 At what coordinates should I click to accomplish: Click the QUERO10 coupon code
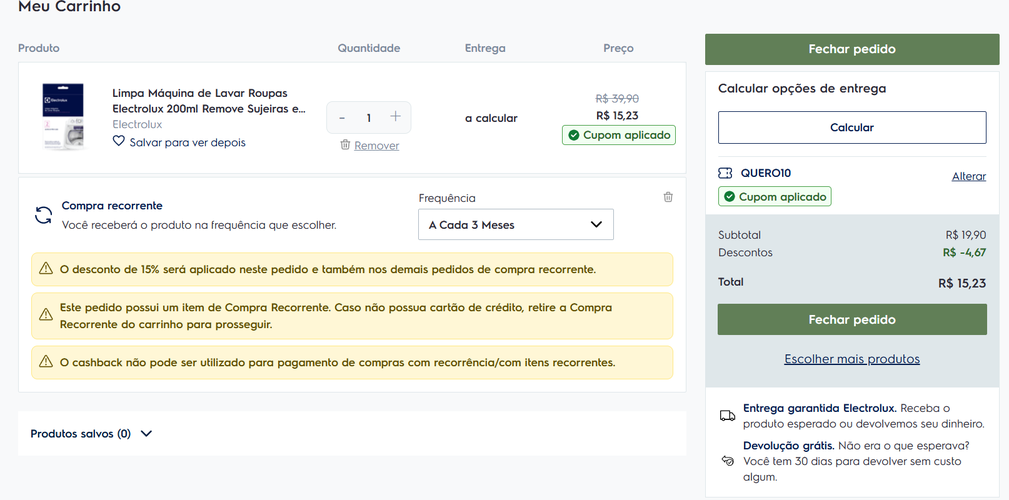pos(766,173)
